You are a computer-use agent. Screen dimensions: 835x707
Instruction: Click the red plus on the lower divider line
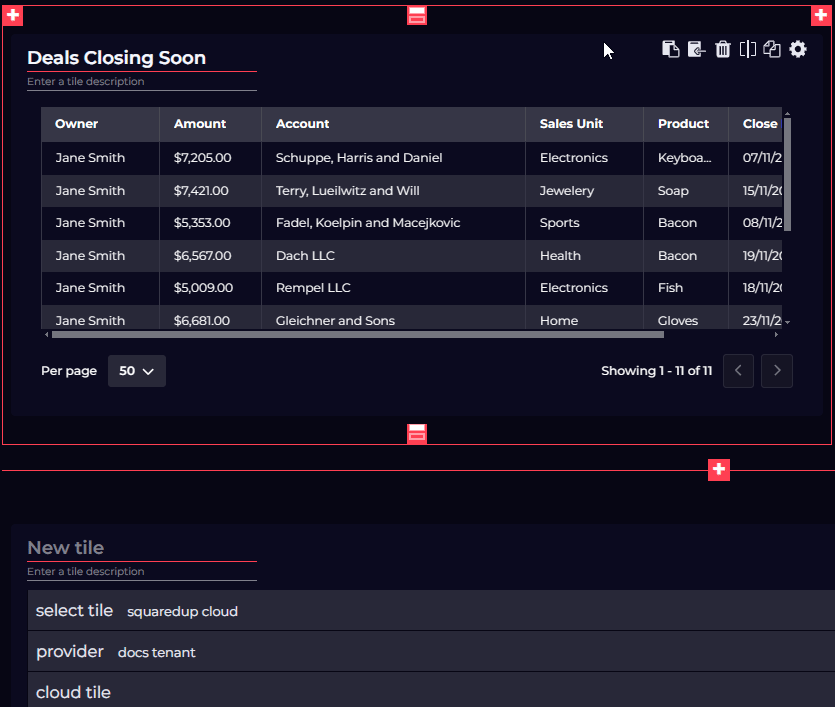click(719, 470)
